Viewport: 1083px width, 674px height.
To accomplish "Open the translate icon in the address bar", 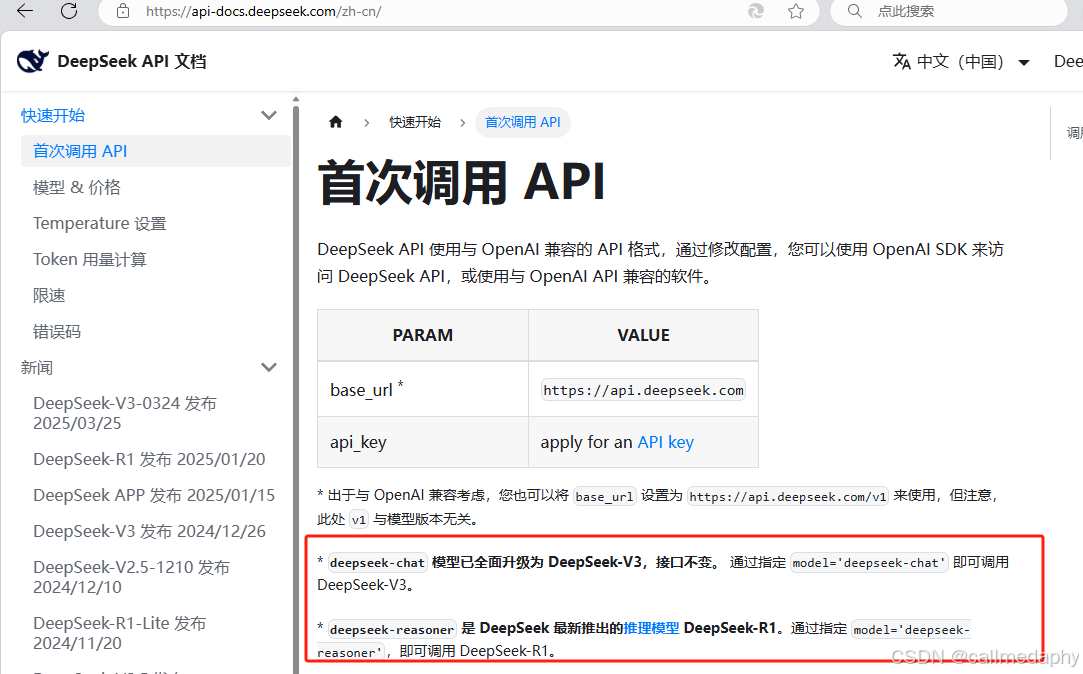I will point(756,11).
